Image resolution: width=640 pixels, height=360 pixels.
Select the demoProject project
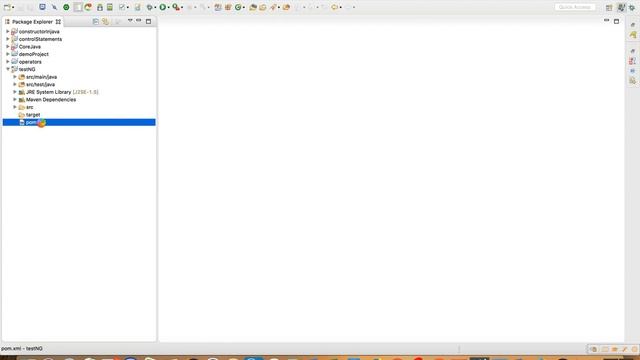pyautogui.click(x=33, y=54)
